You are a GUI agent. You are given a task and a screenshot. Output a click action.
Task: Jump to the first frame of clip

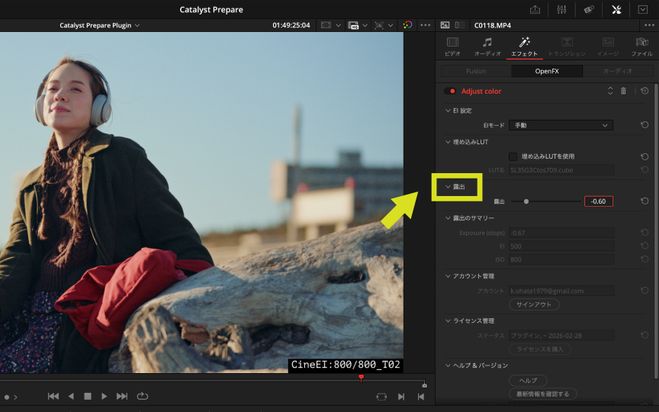(52, 396)
